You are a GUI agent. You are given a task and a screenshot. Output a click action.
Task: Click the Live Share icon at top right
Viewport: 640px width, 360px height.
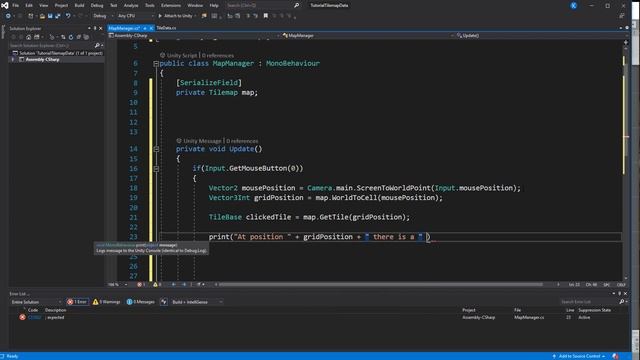622,16
